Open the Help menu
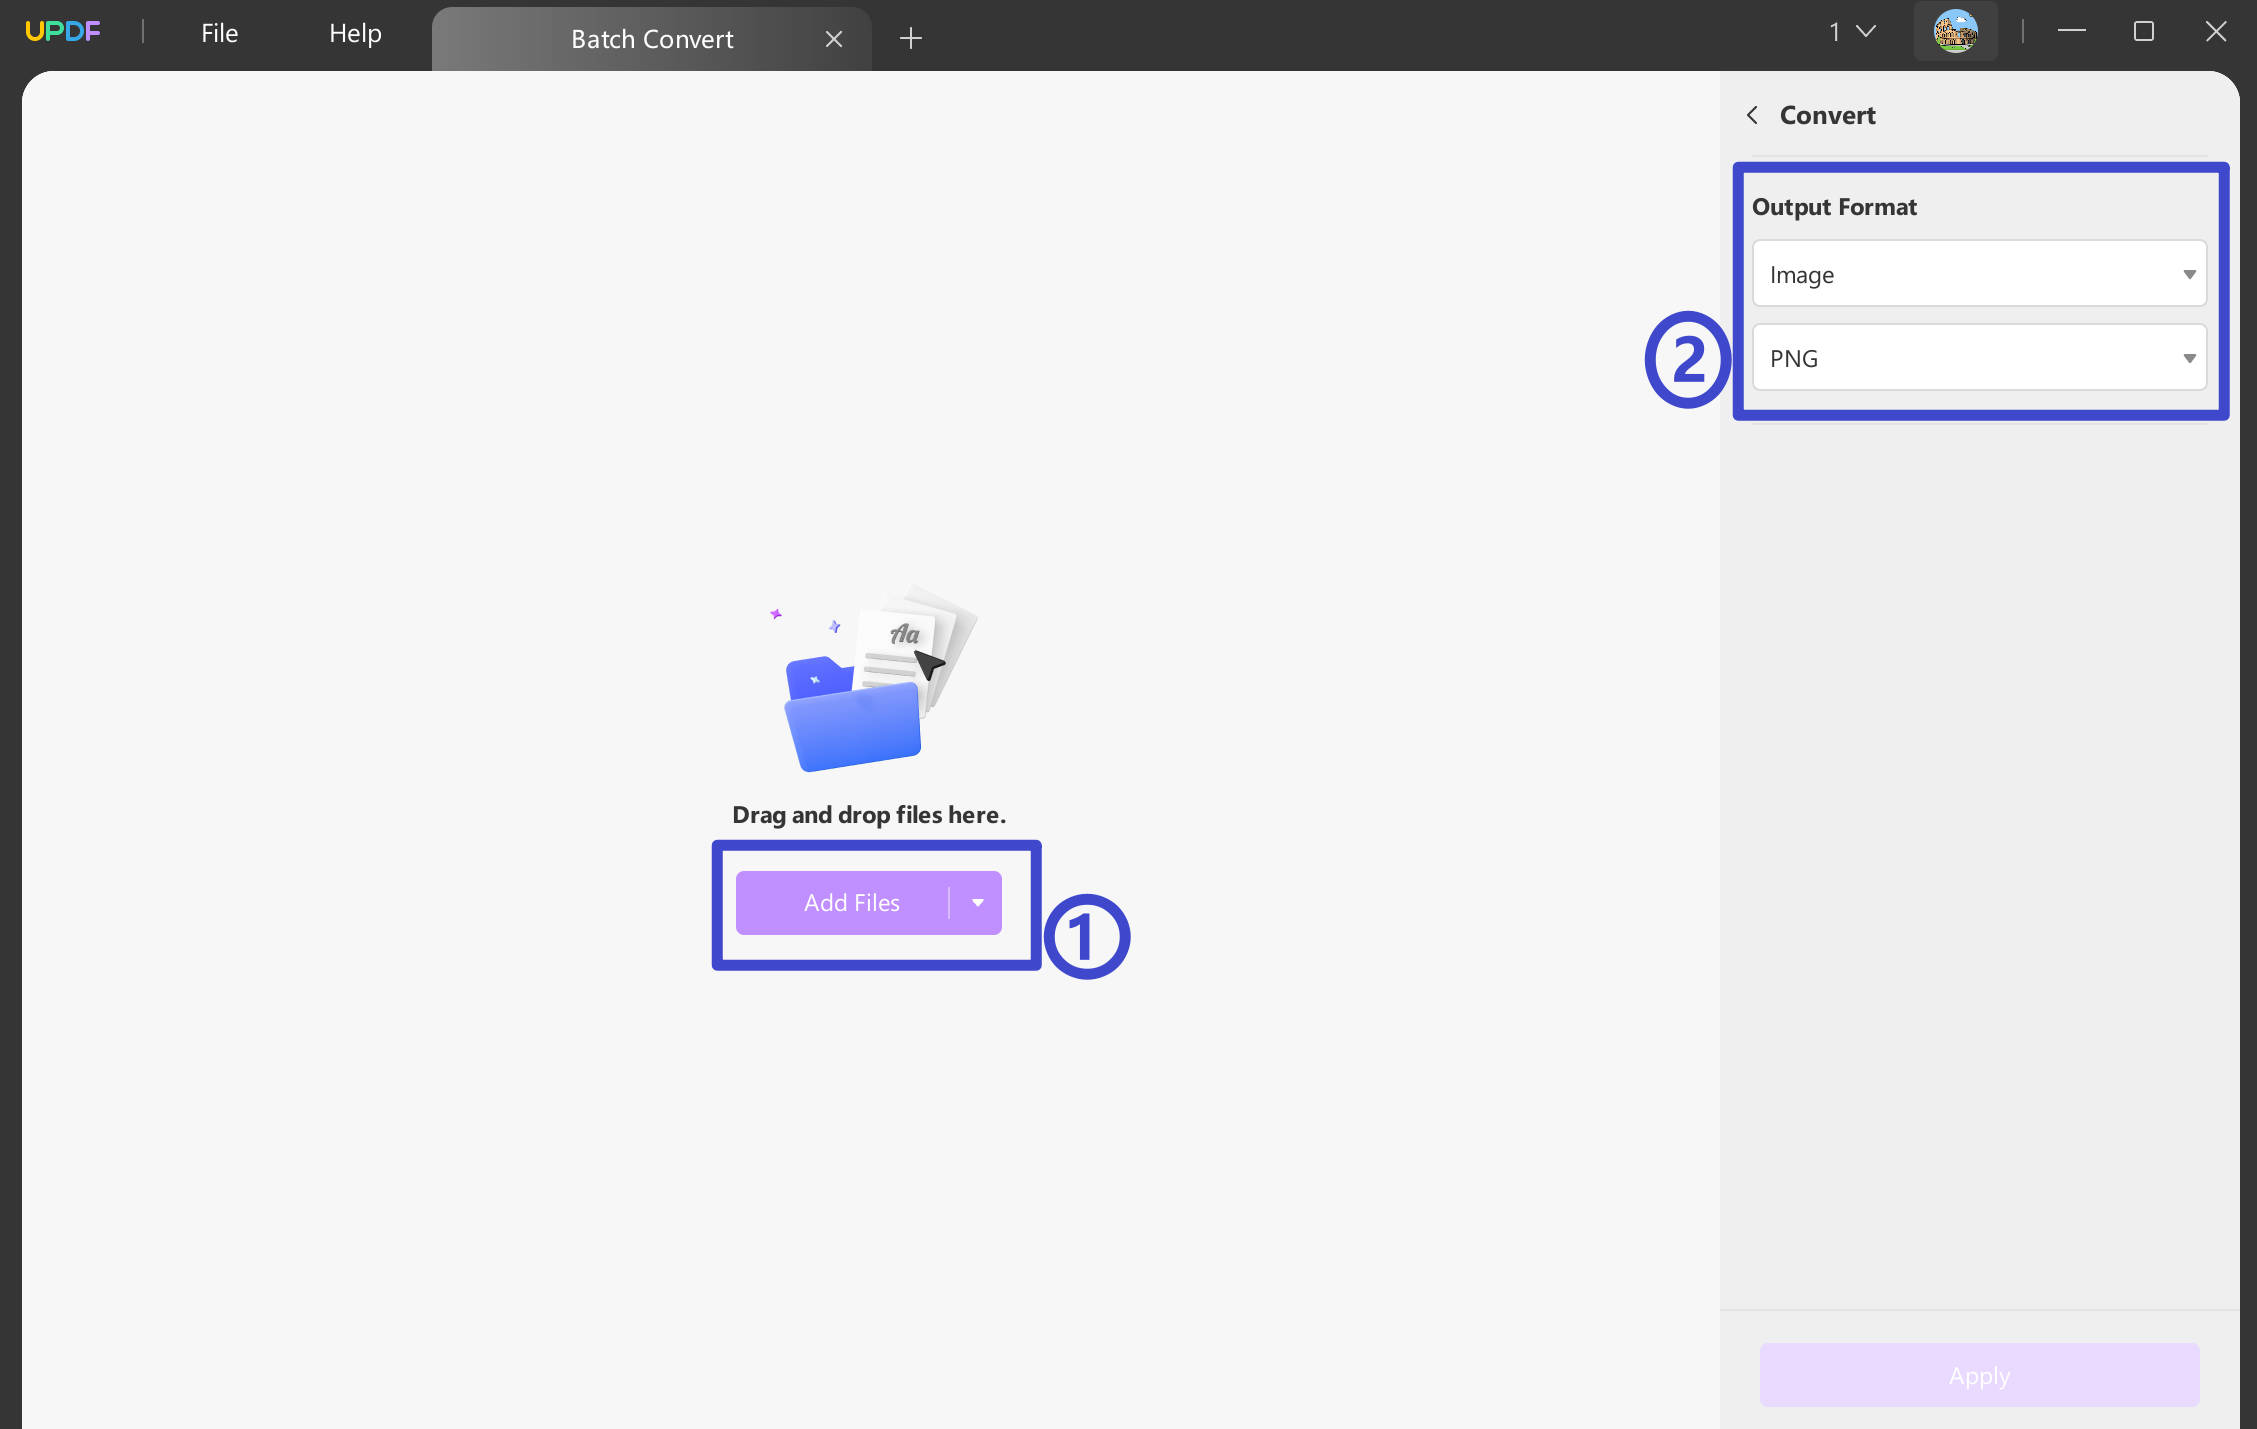The height and width of the screenshot is (1429, 2257). click(355, 32)
